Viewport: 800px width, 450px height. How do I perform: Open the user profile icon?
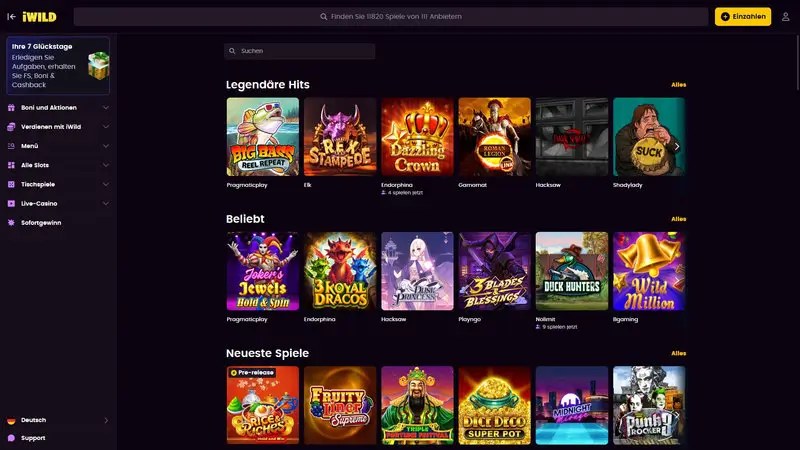click(786, 17)
